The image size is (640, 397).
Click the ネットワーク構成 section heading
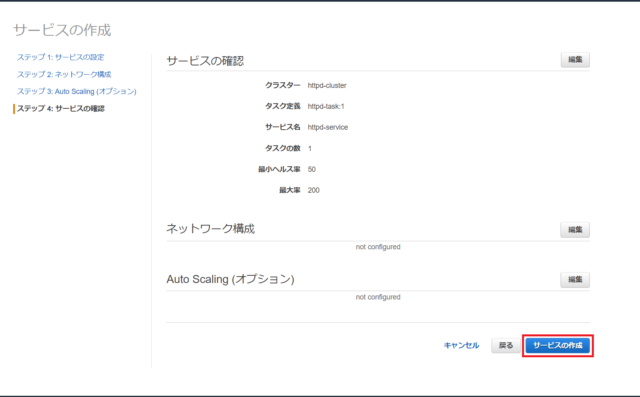[211, 228]
